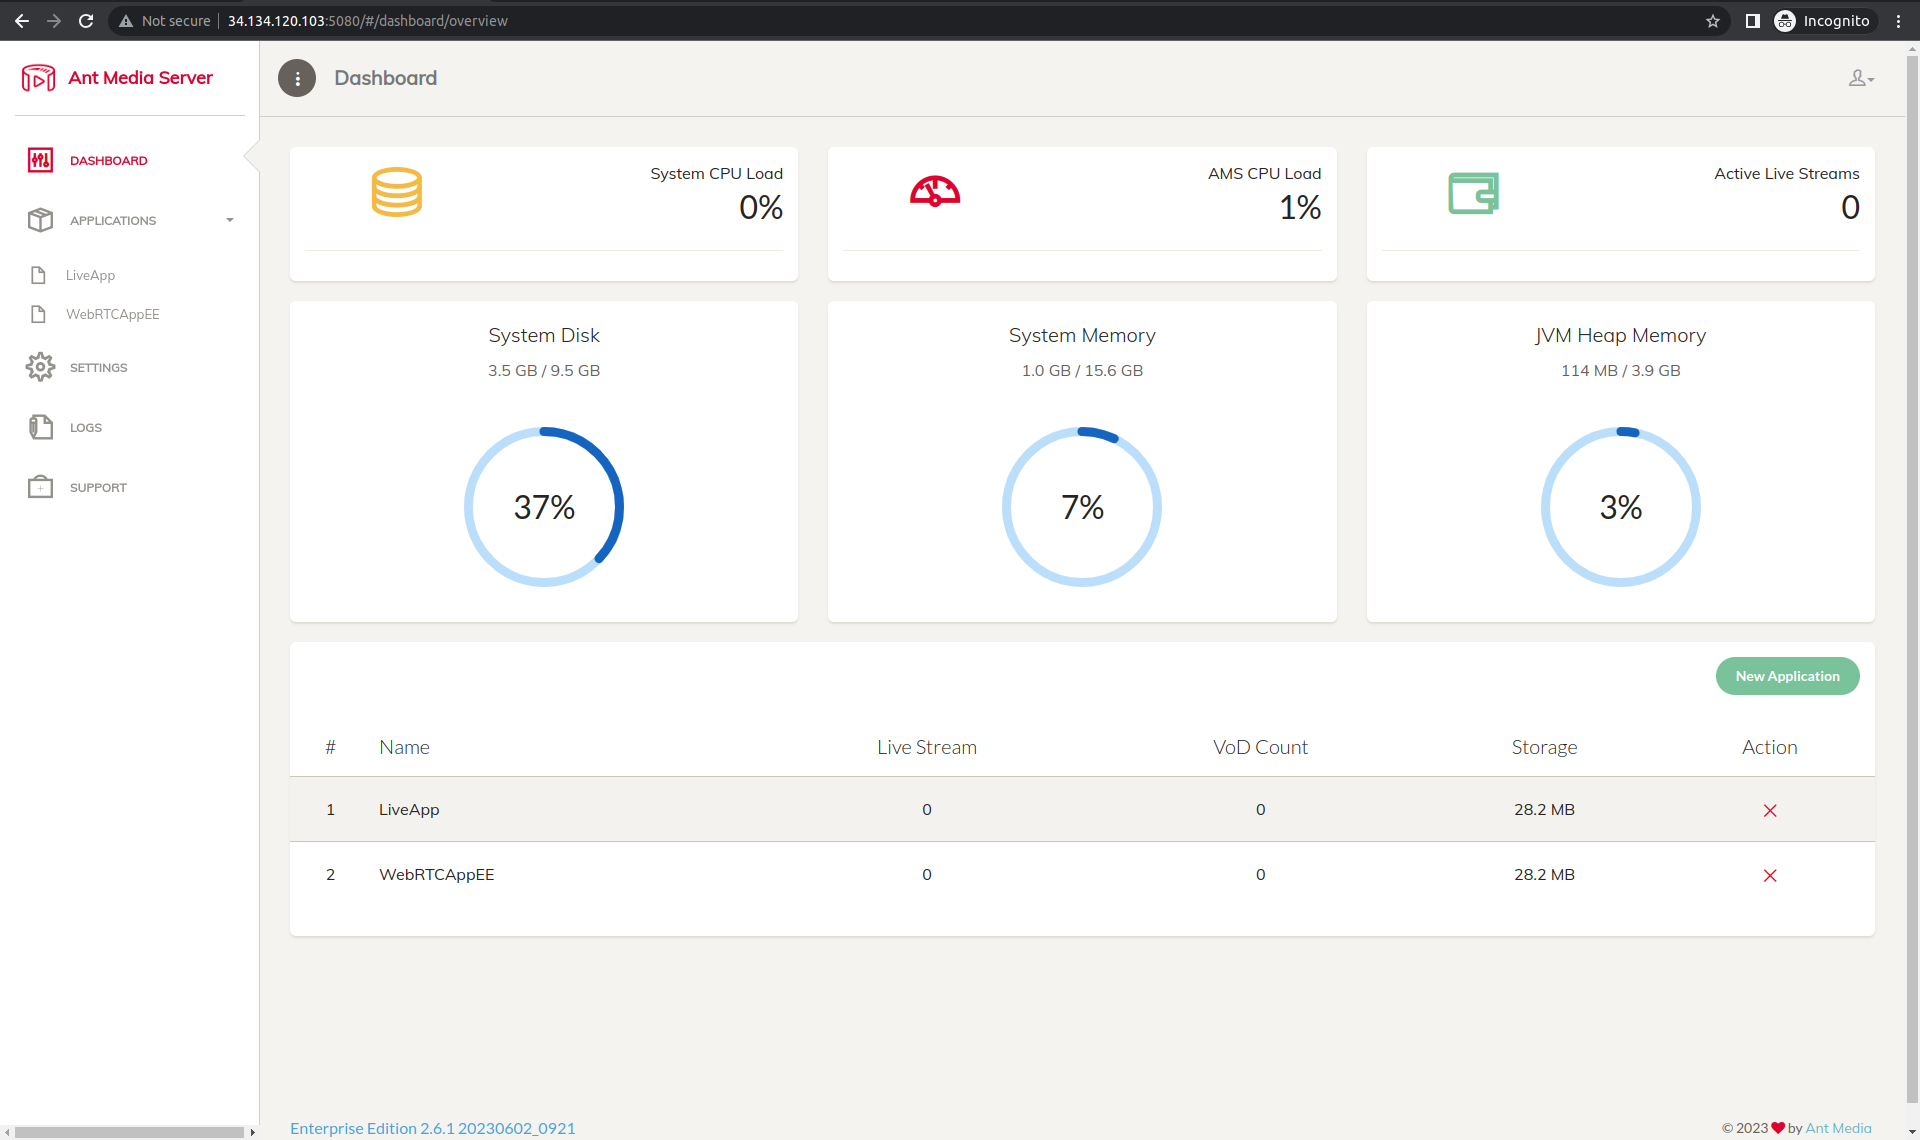Open the Logs section
The image size is (1920, 1140).
pos(86,428)
